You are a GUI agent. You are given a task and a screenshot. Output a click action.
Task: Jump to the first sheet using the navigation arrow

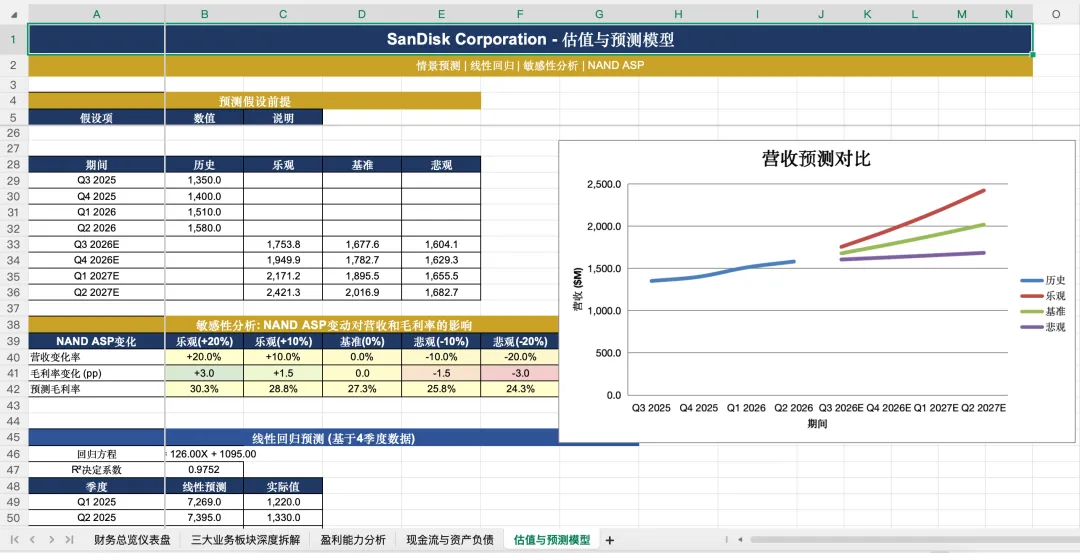click(x=16, y=540)
